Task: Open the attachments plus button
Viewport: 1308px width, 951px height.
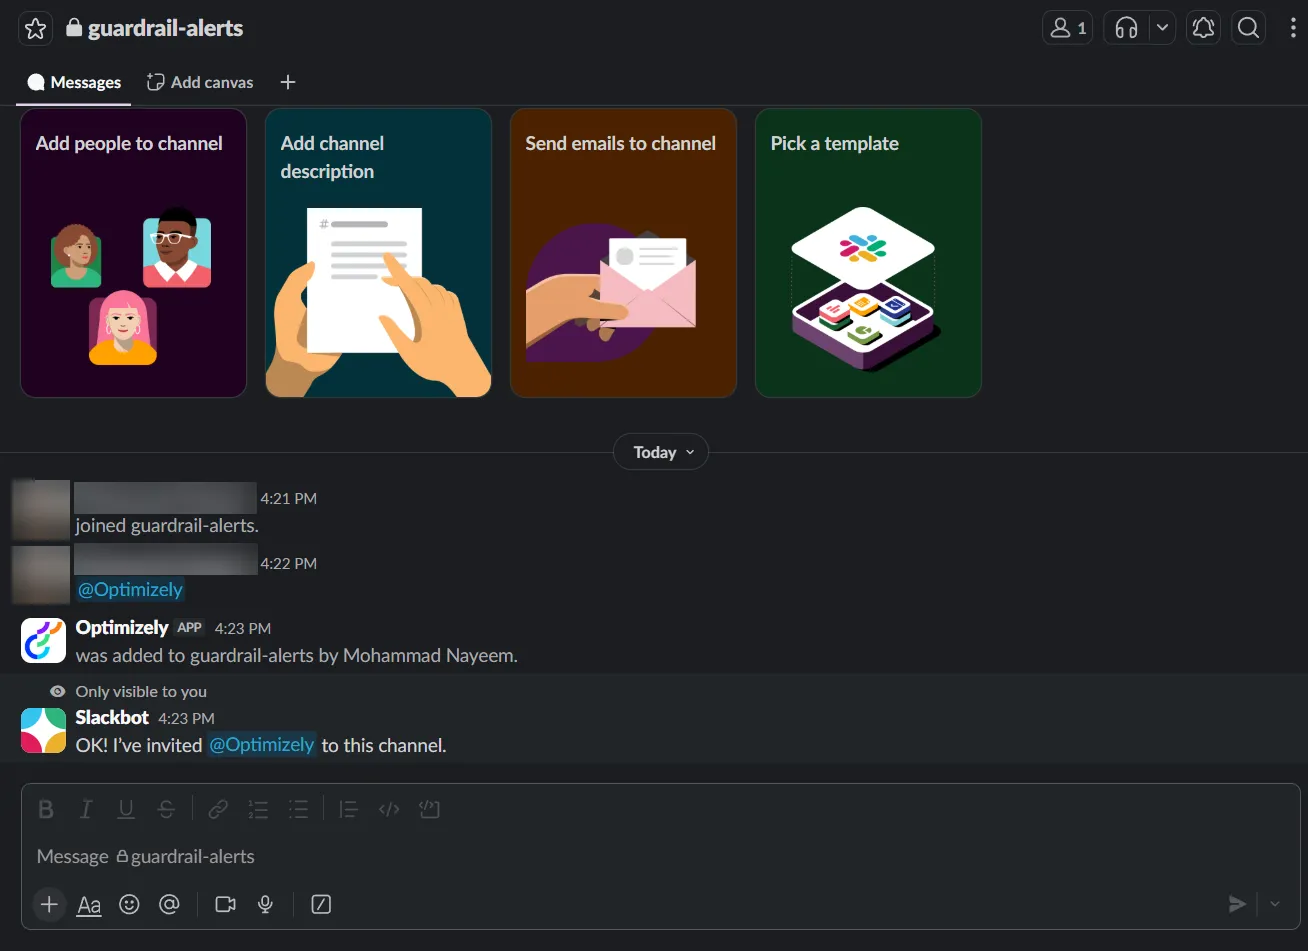Action: [x=48, y=905]
